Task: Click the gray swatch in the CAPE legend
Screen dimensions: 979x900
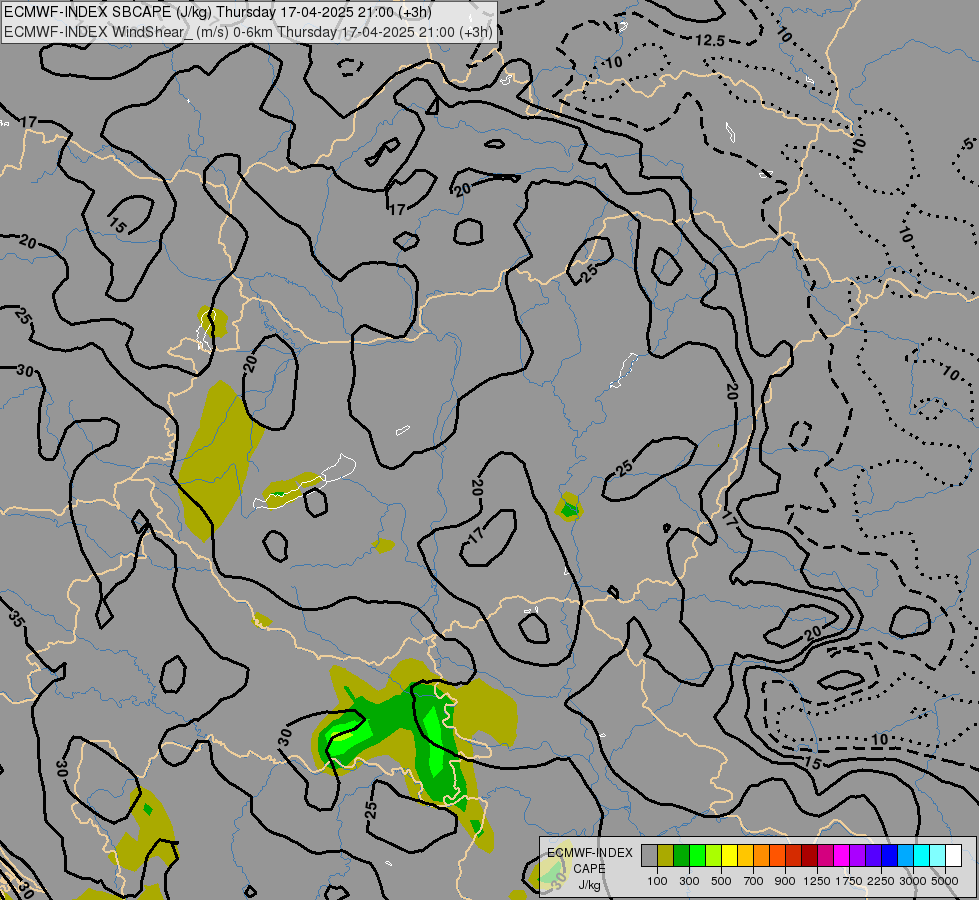Action: click(x=649, y=855)
